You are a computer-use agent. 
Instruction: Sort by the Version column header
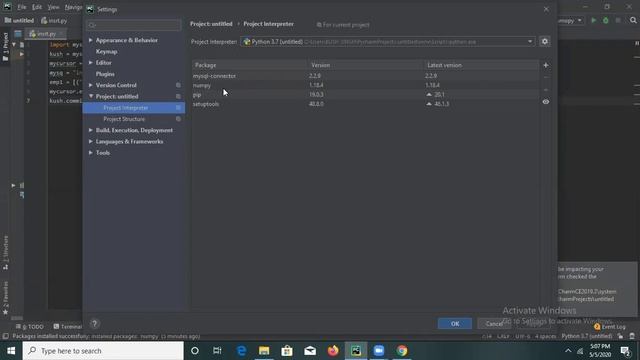click(x=366, y=65)
